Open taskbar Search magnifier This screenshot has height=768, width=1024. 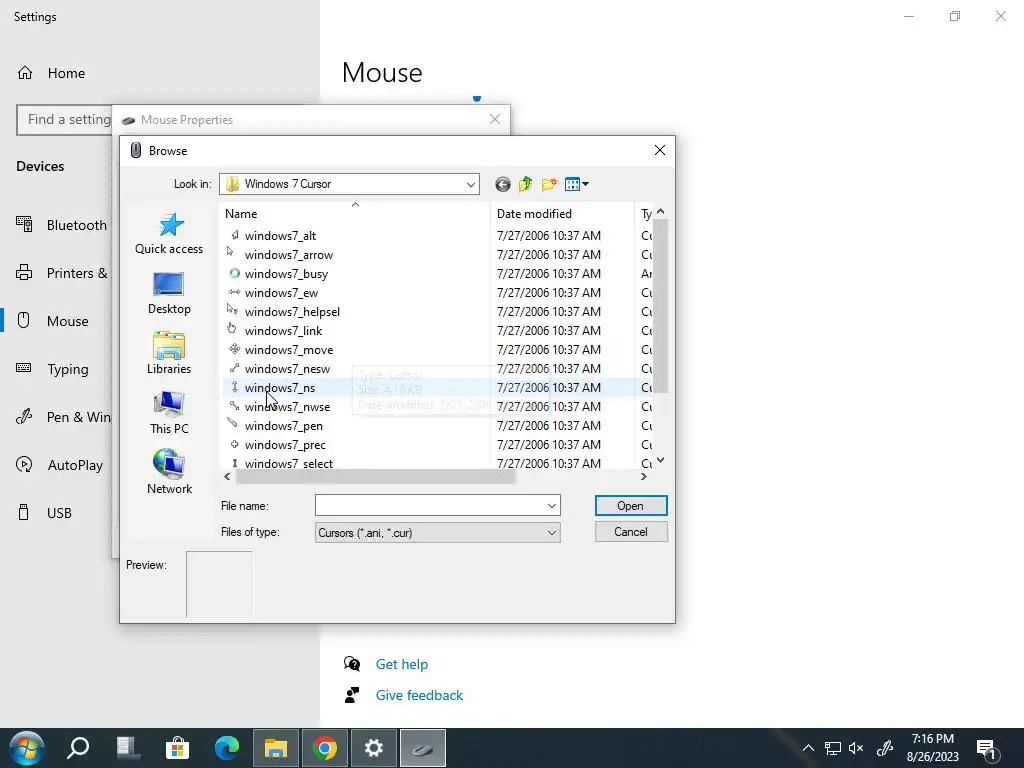pyautogui.click(x=78, y=748)
